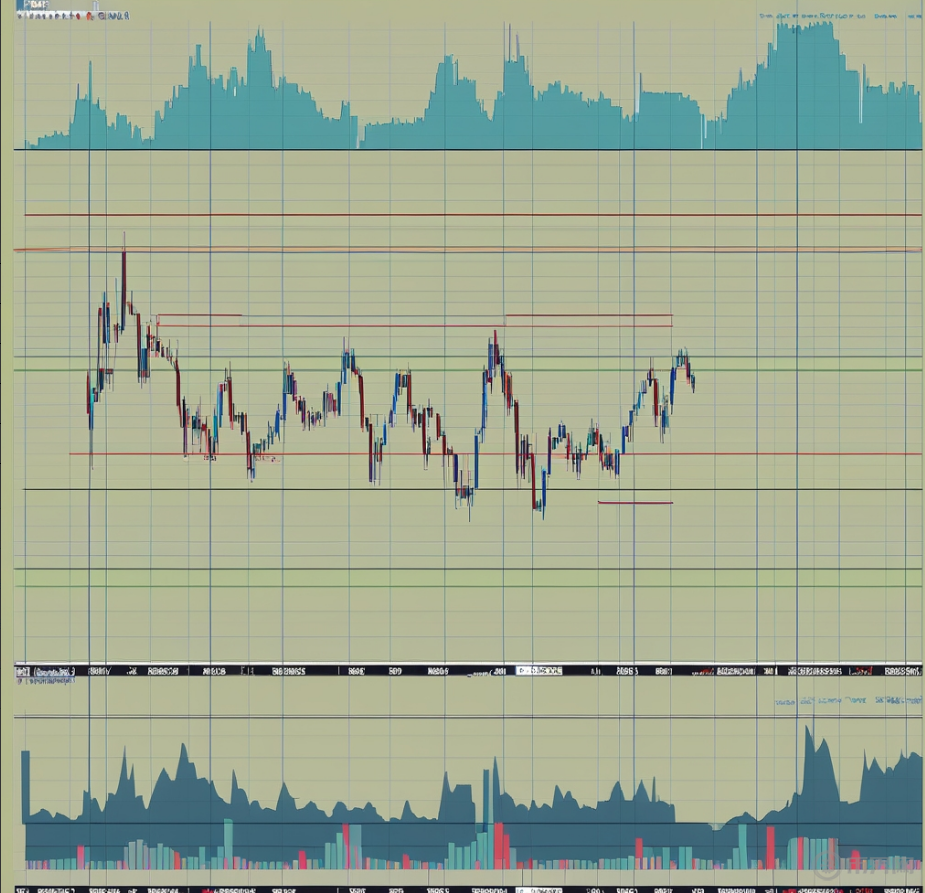
Task: Open the legend text in top-right corner
Action: (x=838, y=17)
